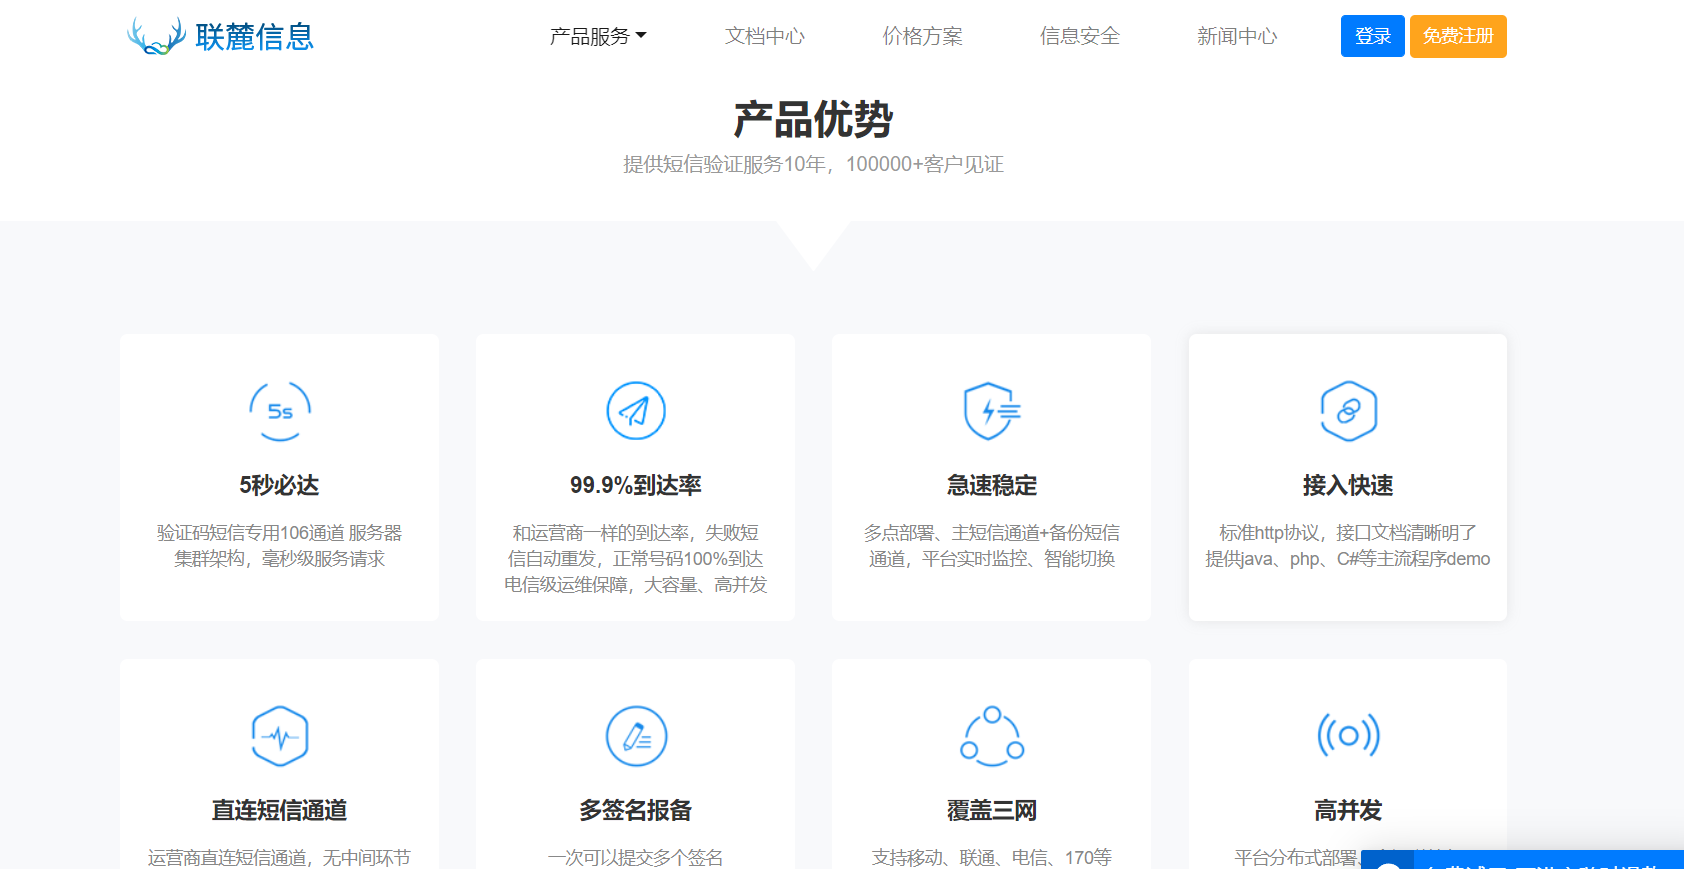Screen dimensions: 1684x869
Task: Open the 价格方案 nav item
Action: click(x=922, y=36)
